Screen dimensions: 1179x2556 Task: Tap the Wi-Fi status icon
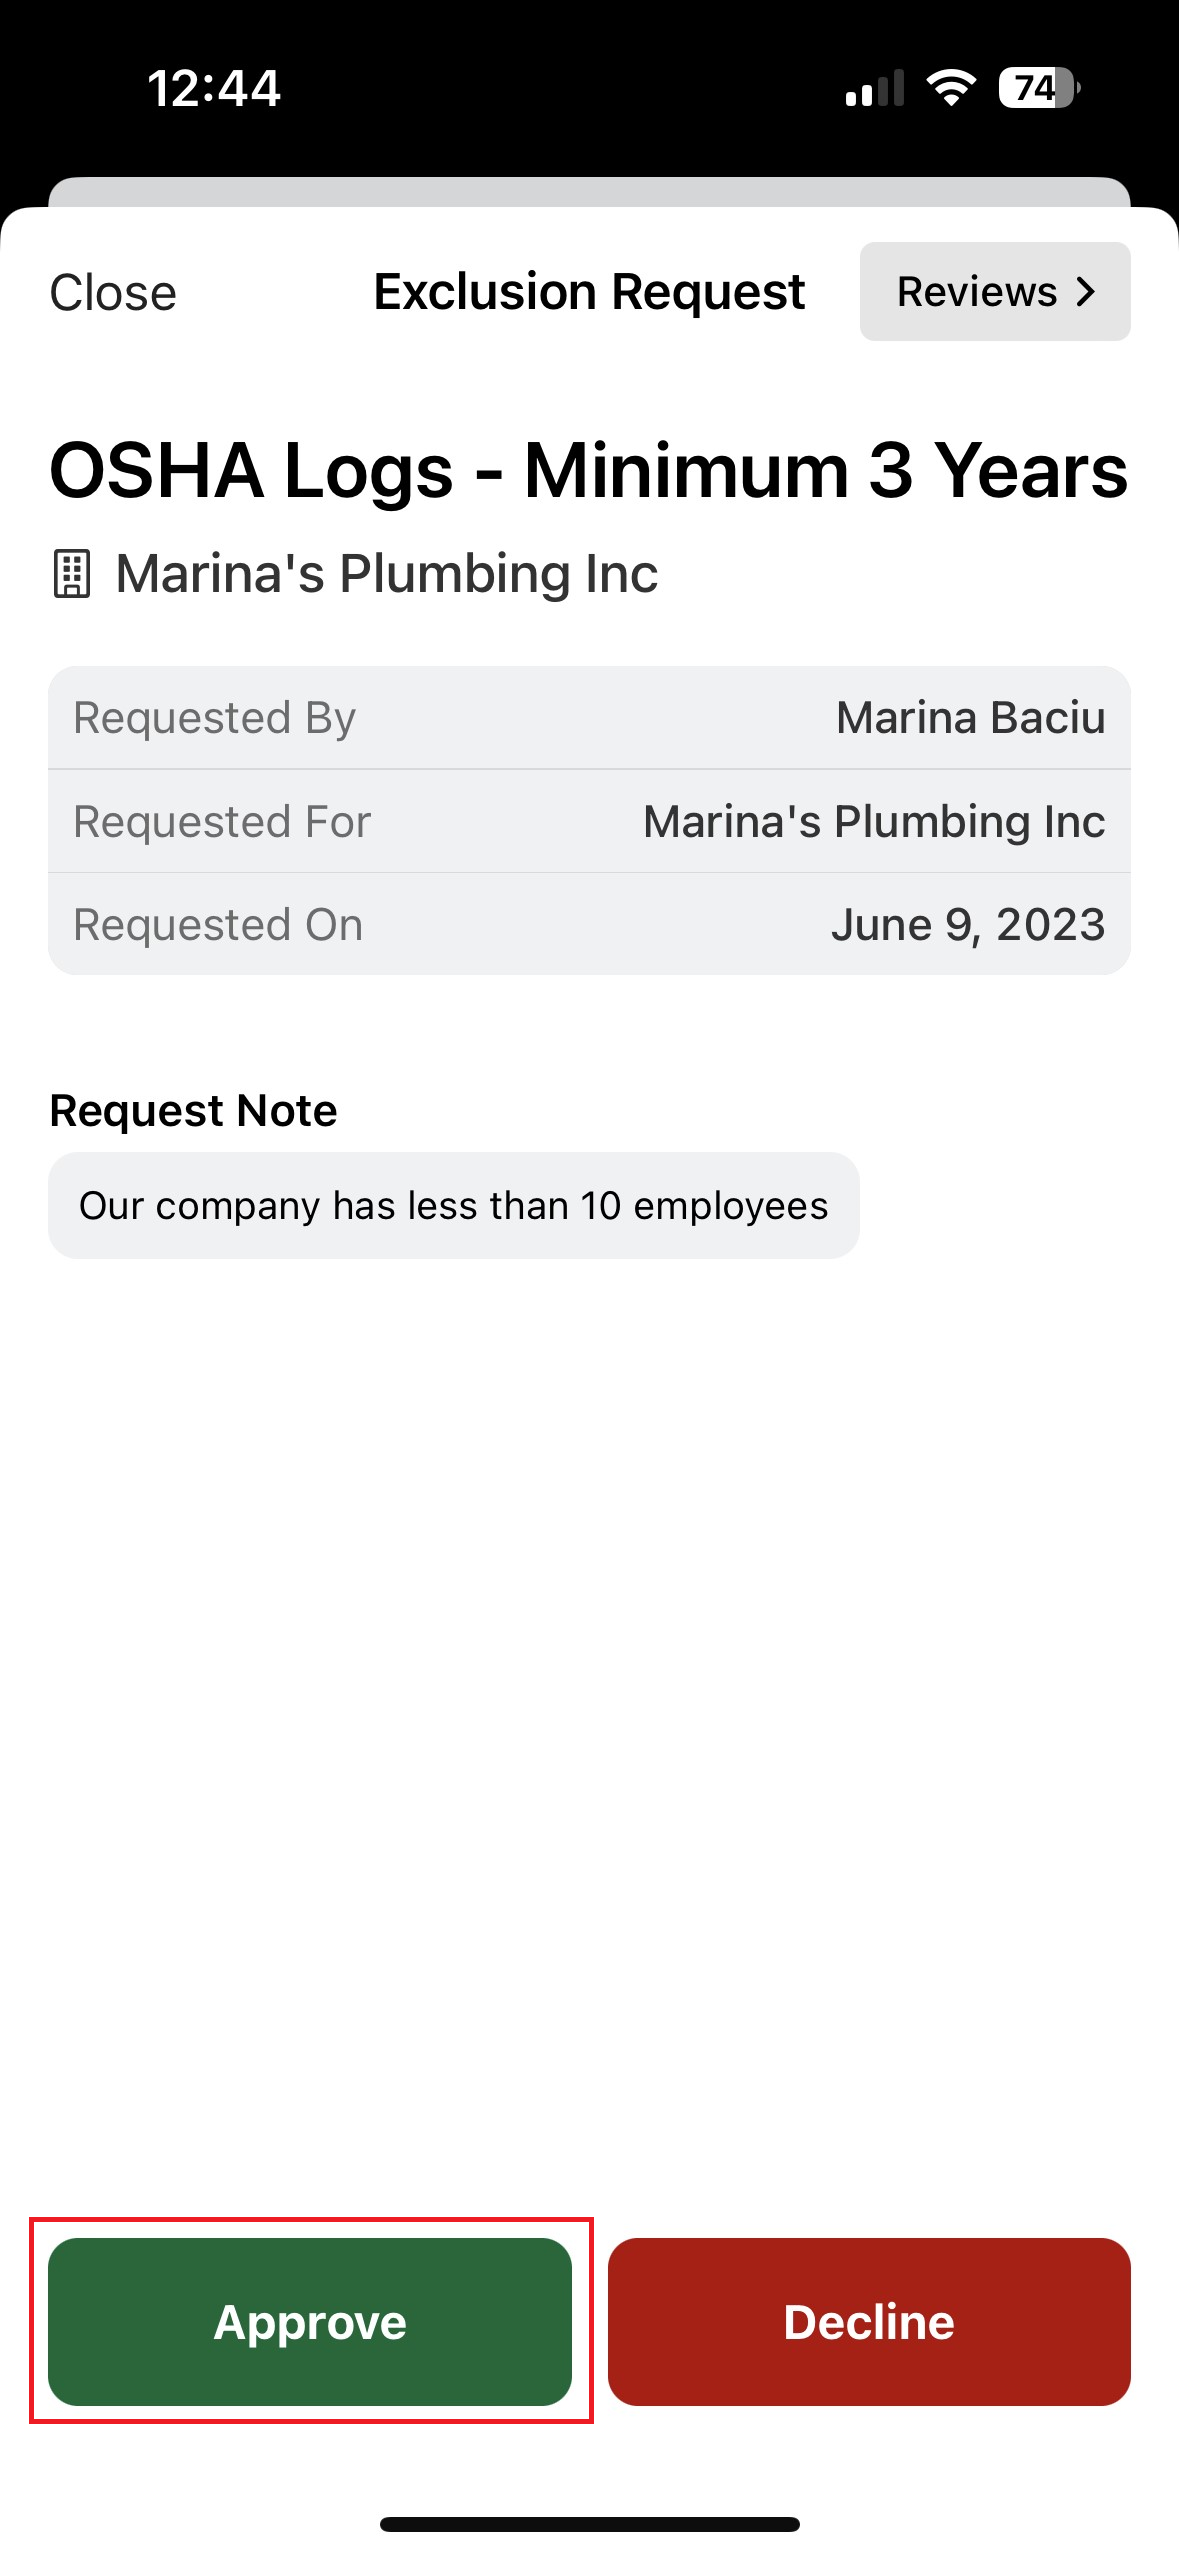(x=951, y=88)
